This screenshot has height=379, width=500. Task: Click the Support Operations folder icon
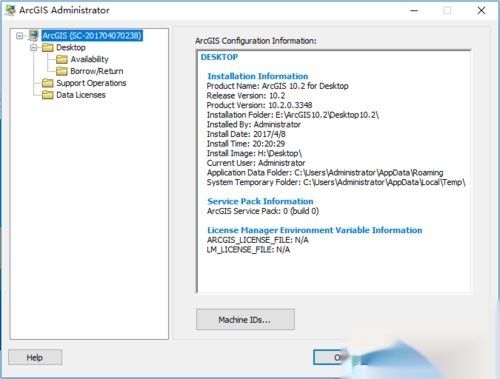tap(48, 83)
